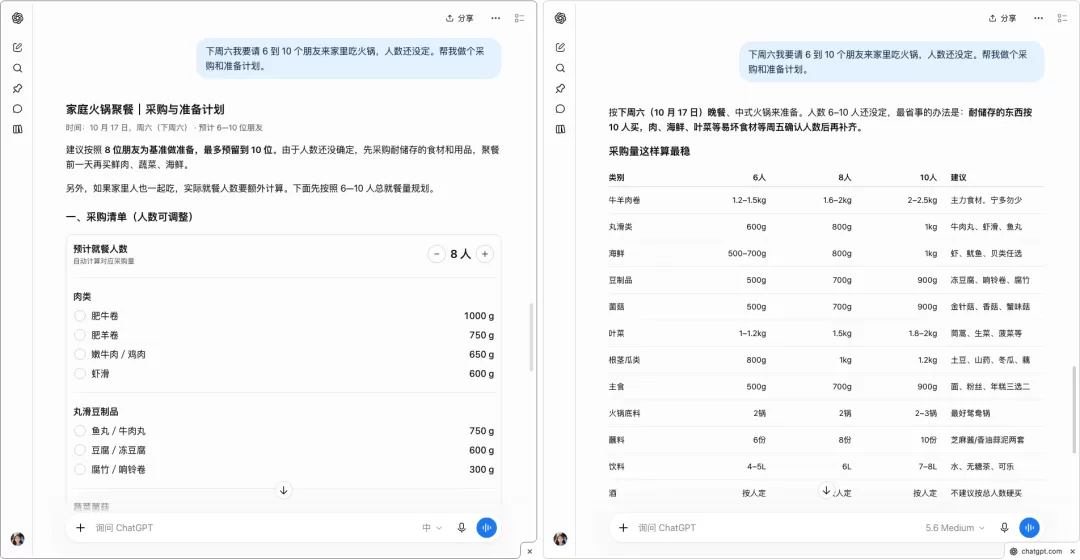Check off 嫩牛肉 / 鸡肉 item
This screenshot has height=560, width=1080.
tap(80, 354)
